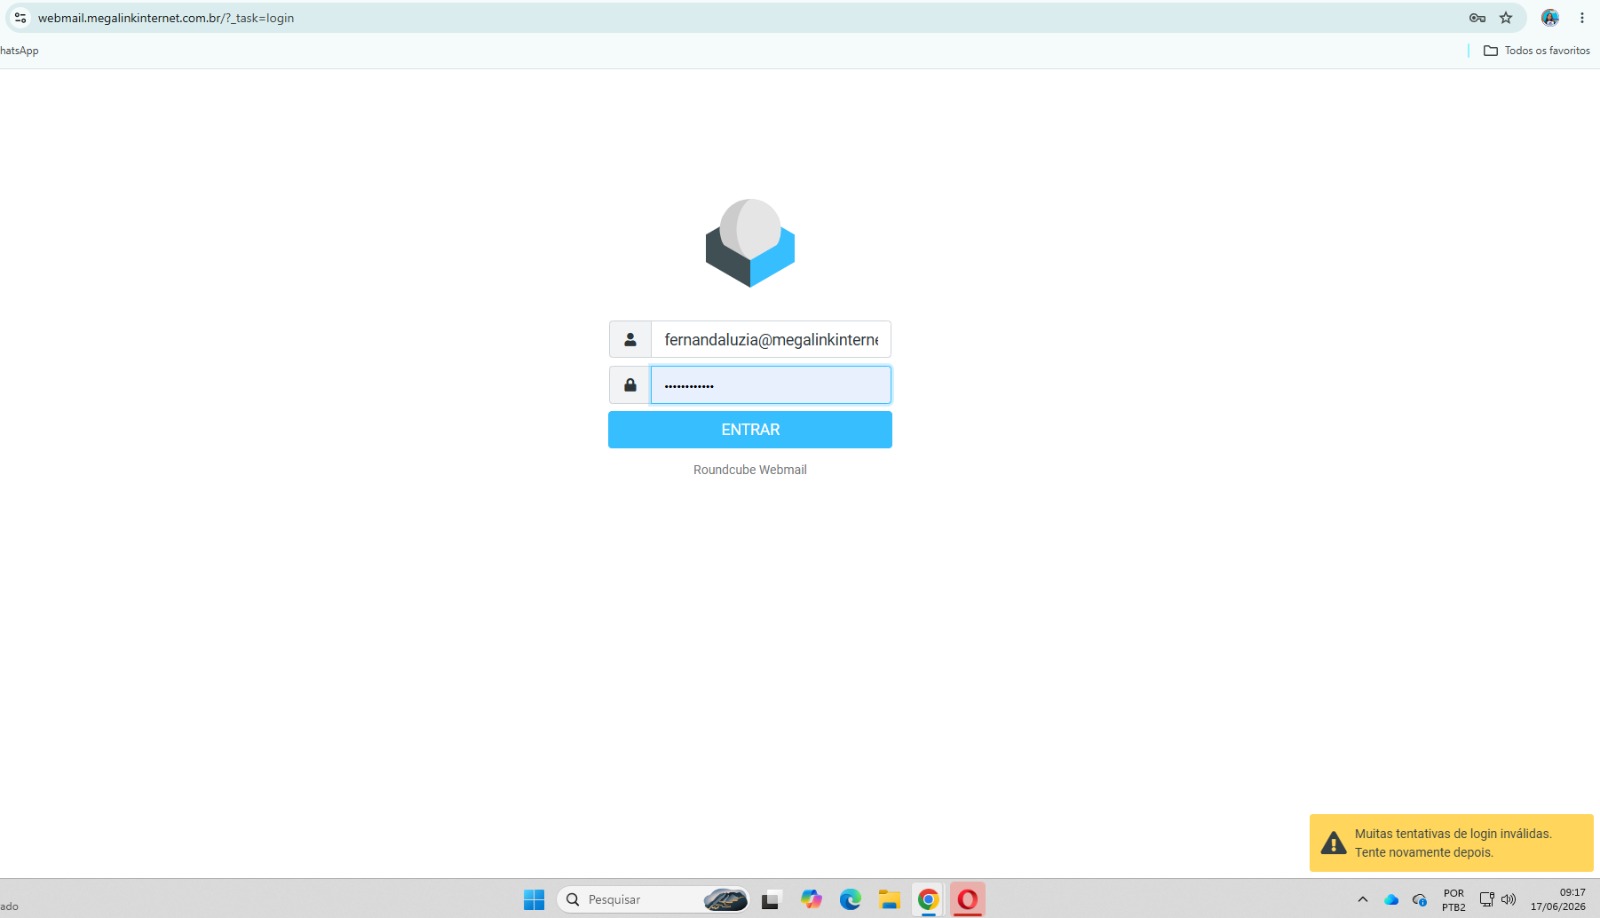The height and width of the screenshot is (918, 1600).
Task: Click the invalid login attempts warning message
Action: tap(1453, 843)
